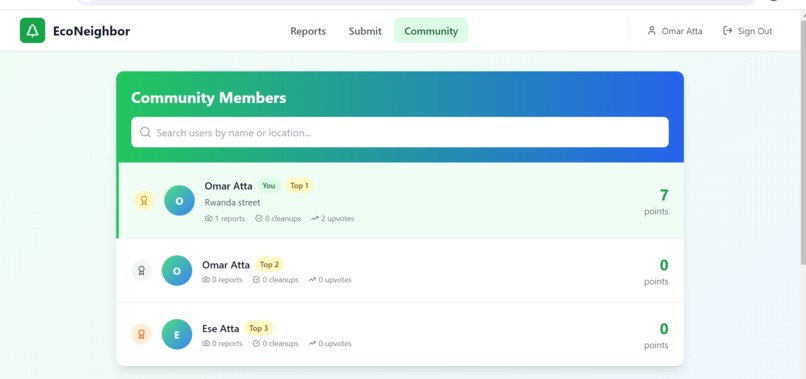Click the check icon in Top 1 cleanups
Screen dimensions: 806x379
[259, 219]
